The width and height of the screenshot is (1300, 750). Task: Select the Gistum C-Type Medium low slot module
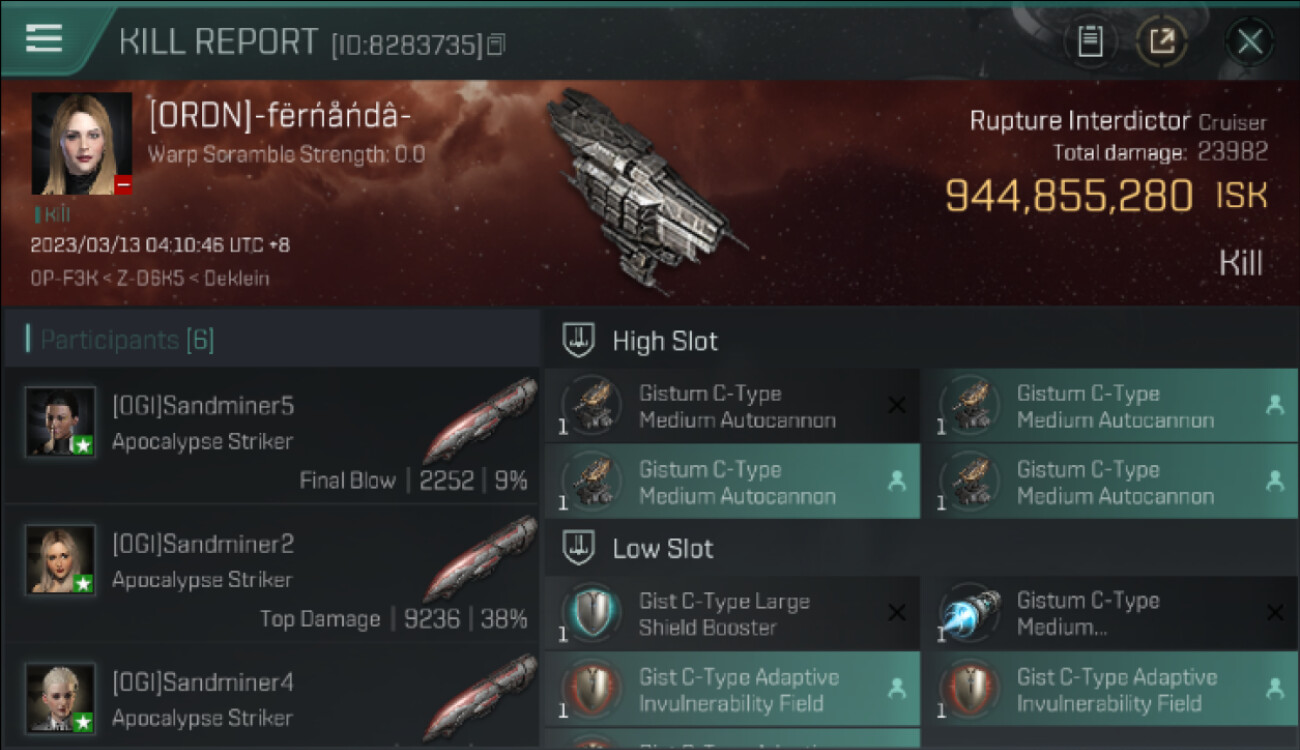pyautogui.click(x=1109, y=614)
